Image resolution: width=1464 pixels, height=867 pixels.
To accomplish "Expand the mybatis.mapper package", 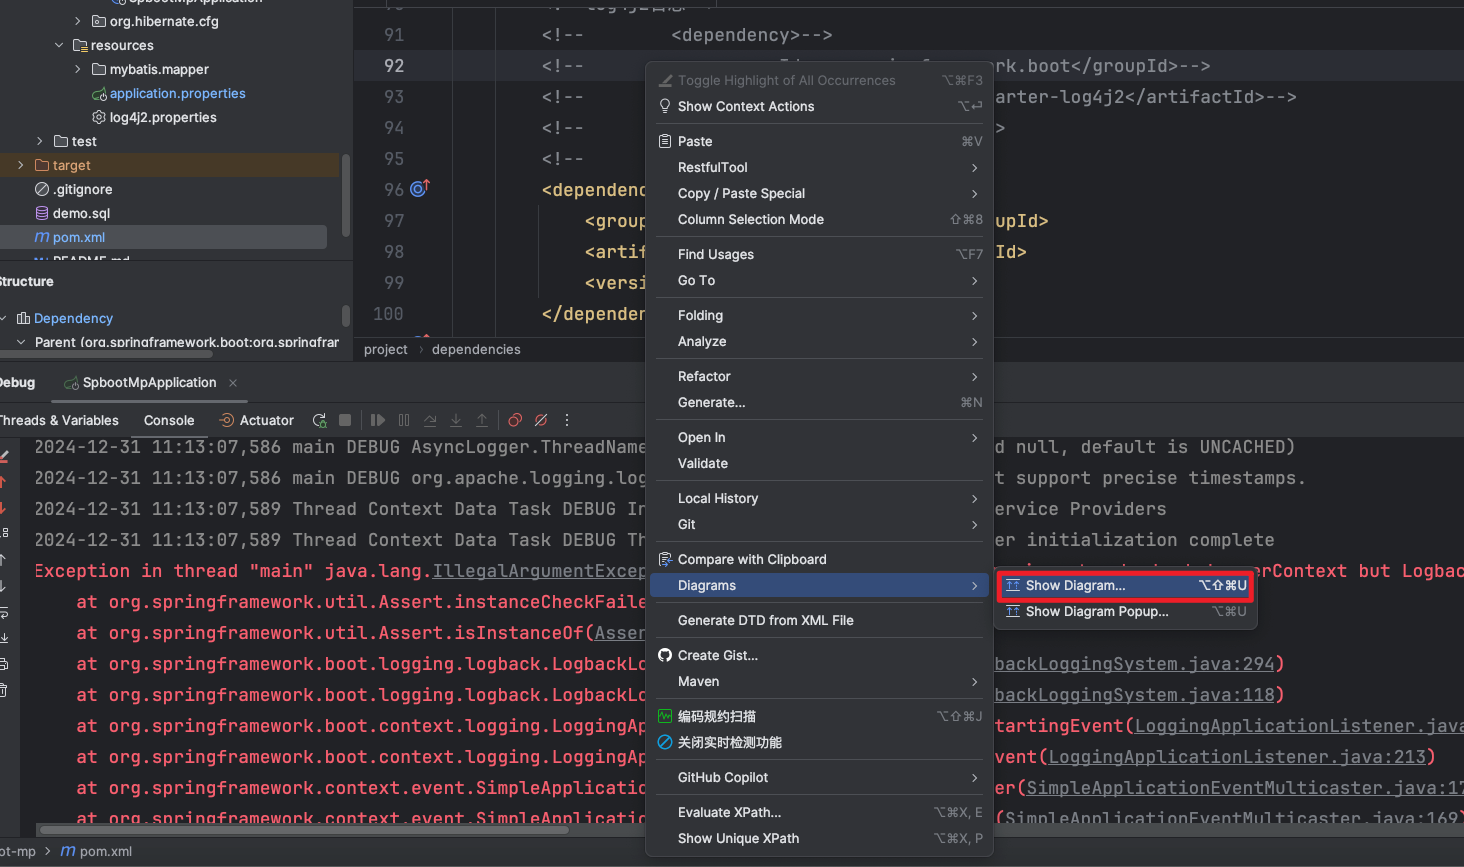I will coord(78,69).
